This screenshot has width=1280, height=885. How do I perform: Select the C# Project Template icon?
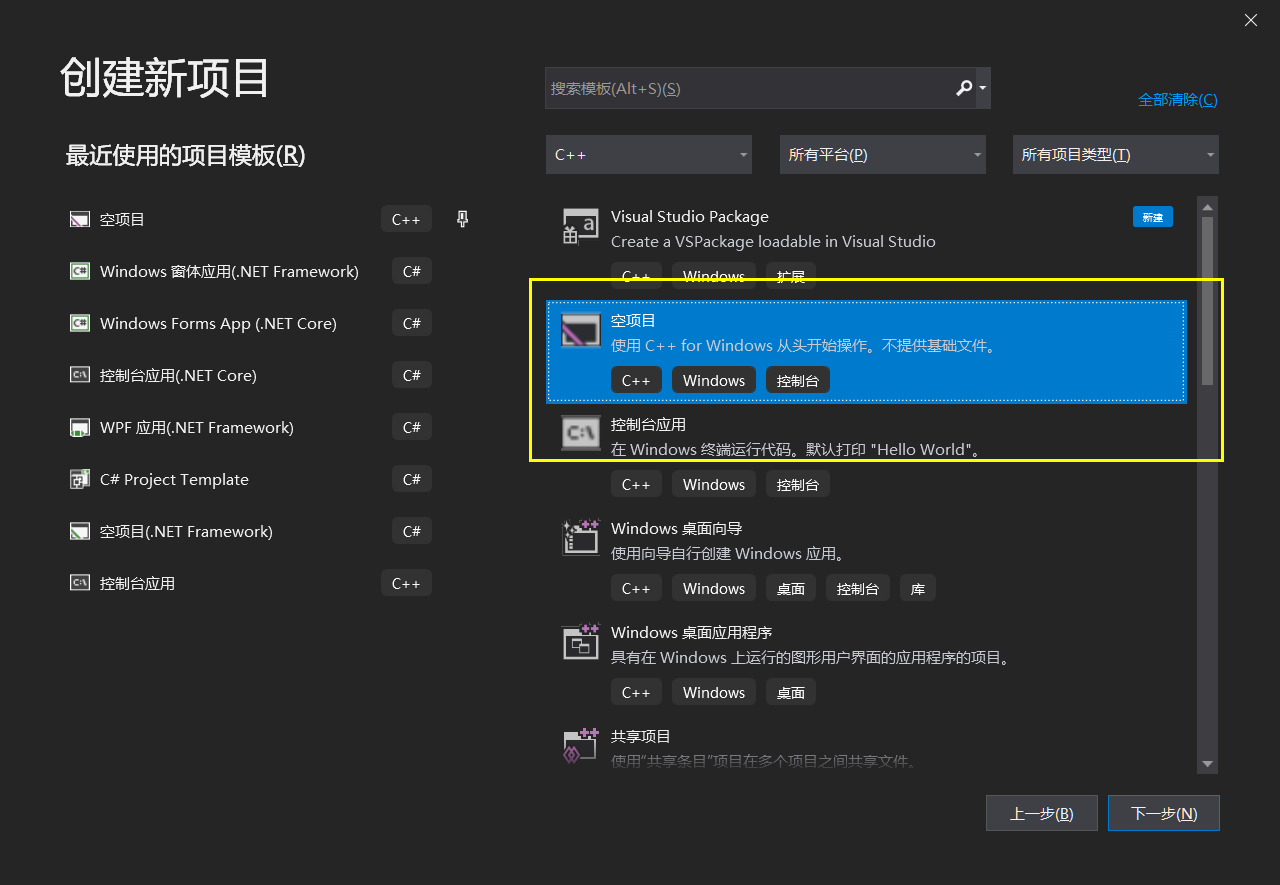(79, 479)
